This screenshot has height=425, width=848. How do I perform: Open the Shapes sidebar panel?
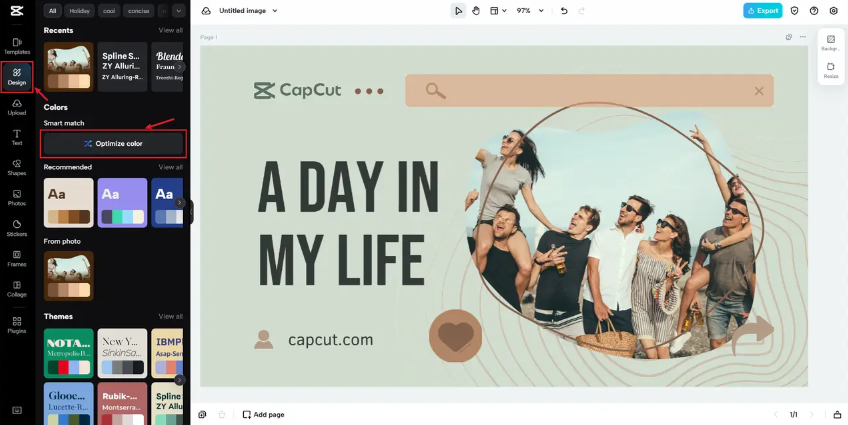click(17, 168)
